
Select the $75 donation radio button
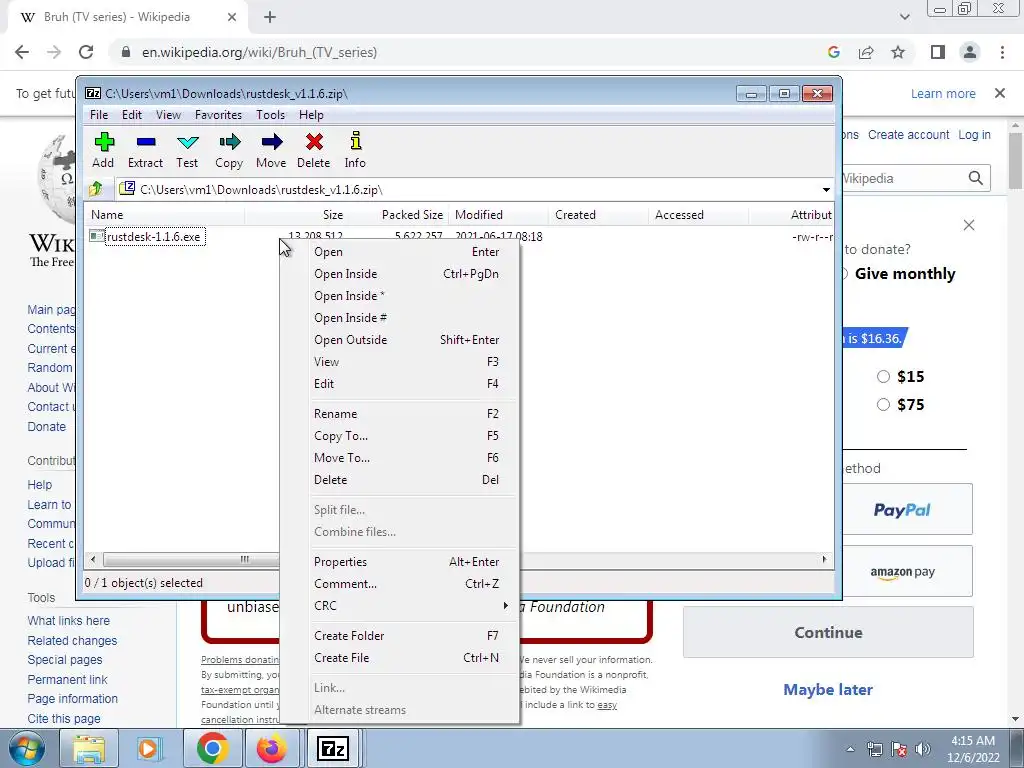pyautogui.click(x=883, y=405)
